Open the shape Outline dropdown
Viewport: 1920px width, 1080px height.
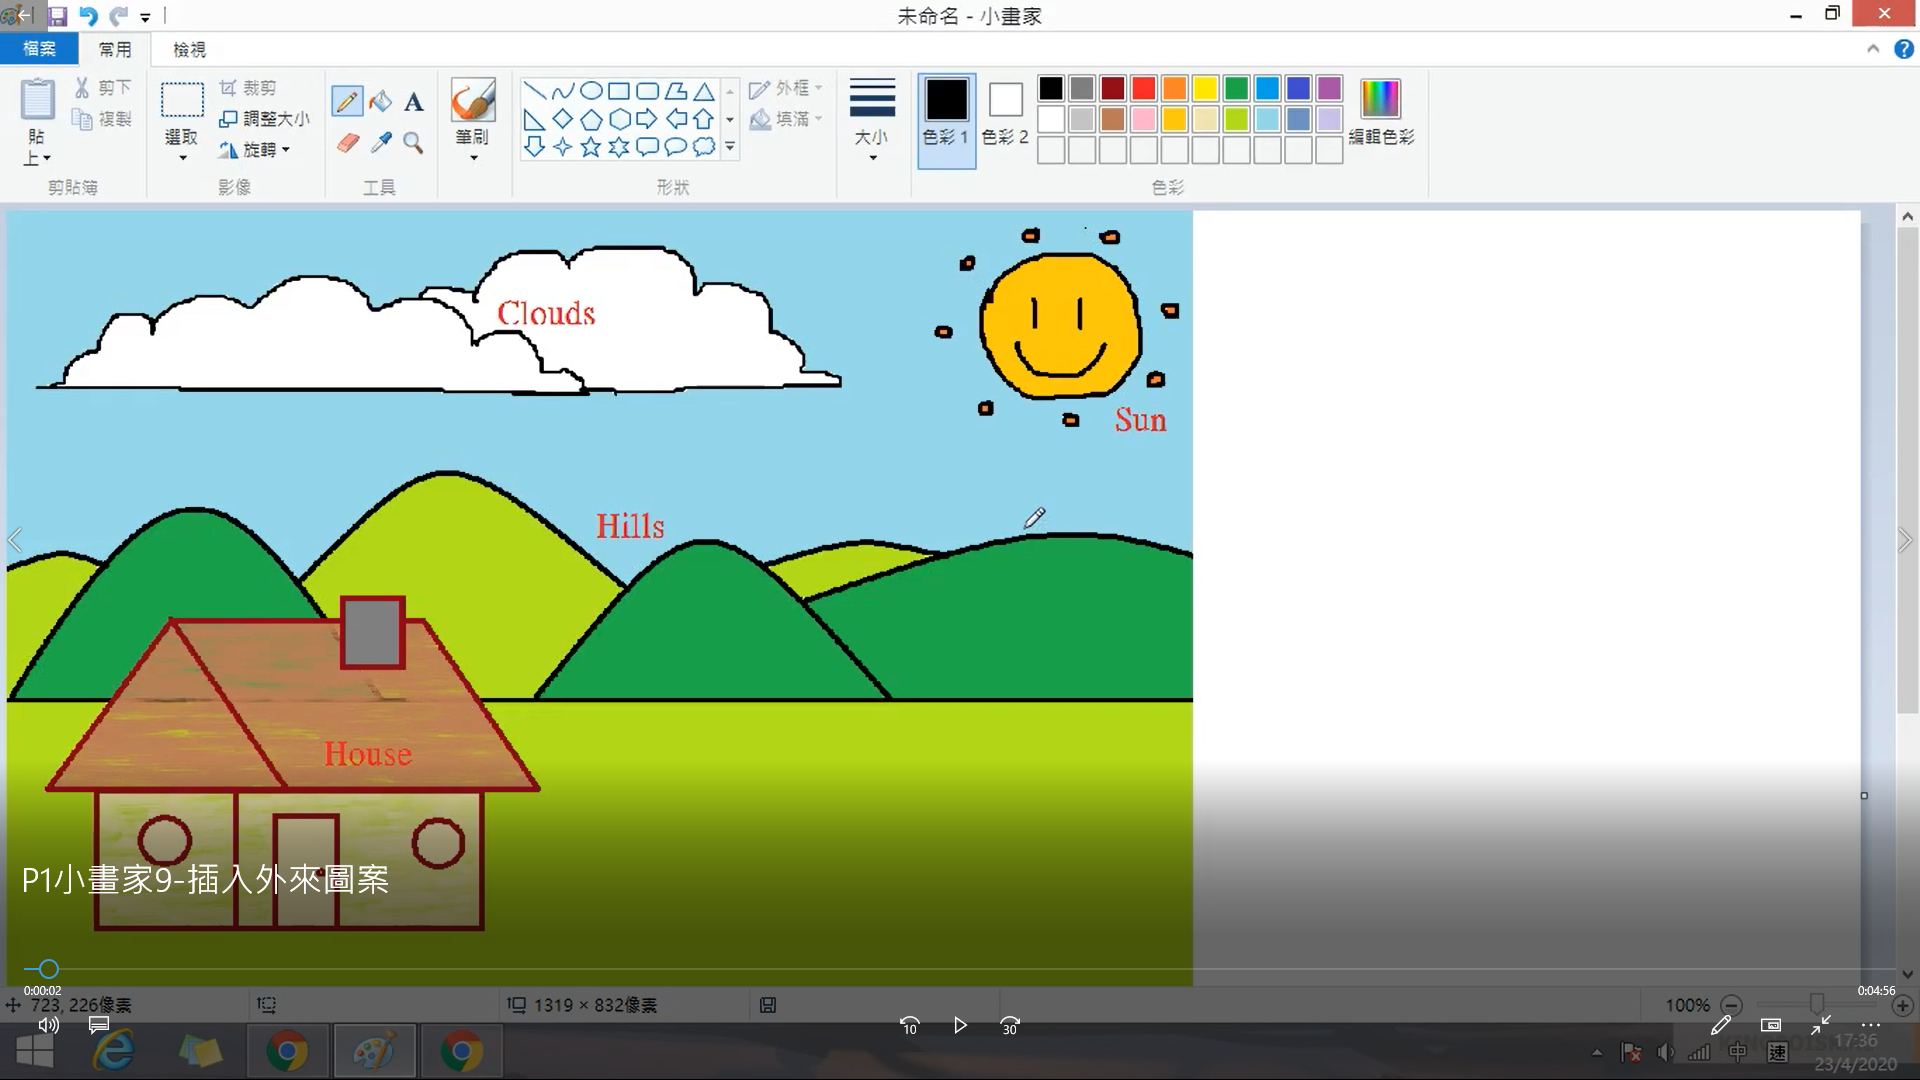tap(786, 88)
